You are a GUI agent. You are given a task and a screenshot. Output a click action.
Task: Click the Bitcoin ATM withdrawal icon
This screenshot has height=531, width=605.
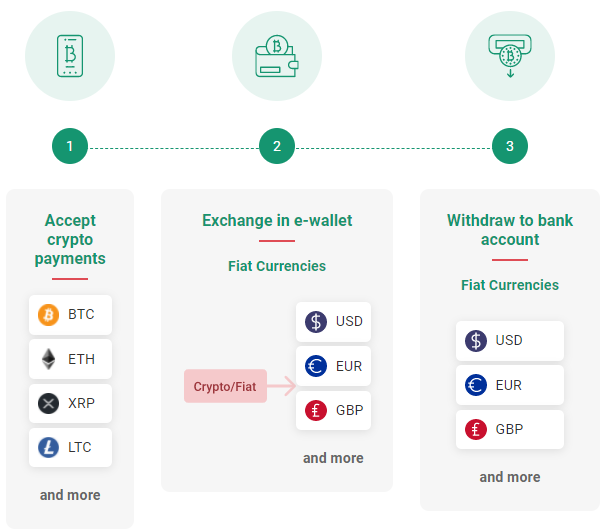coord(510,56)
